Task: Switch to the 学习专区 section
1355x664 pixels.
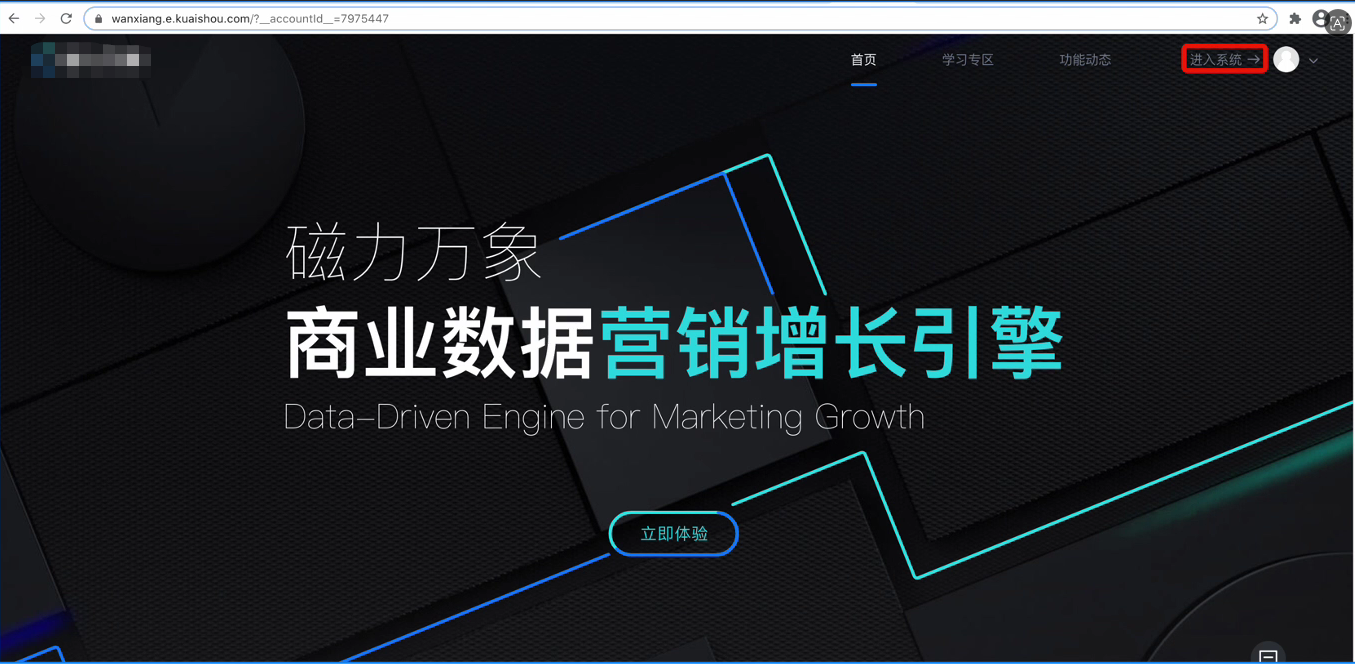Action: tap(967, 59)
